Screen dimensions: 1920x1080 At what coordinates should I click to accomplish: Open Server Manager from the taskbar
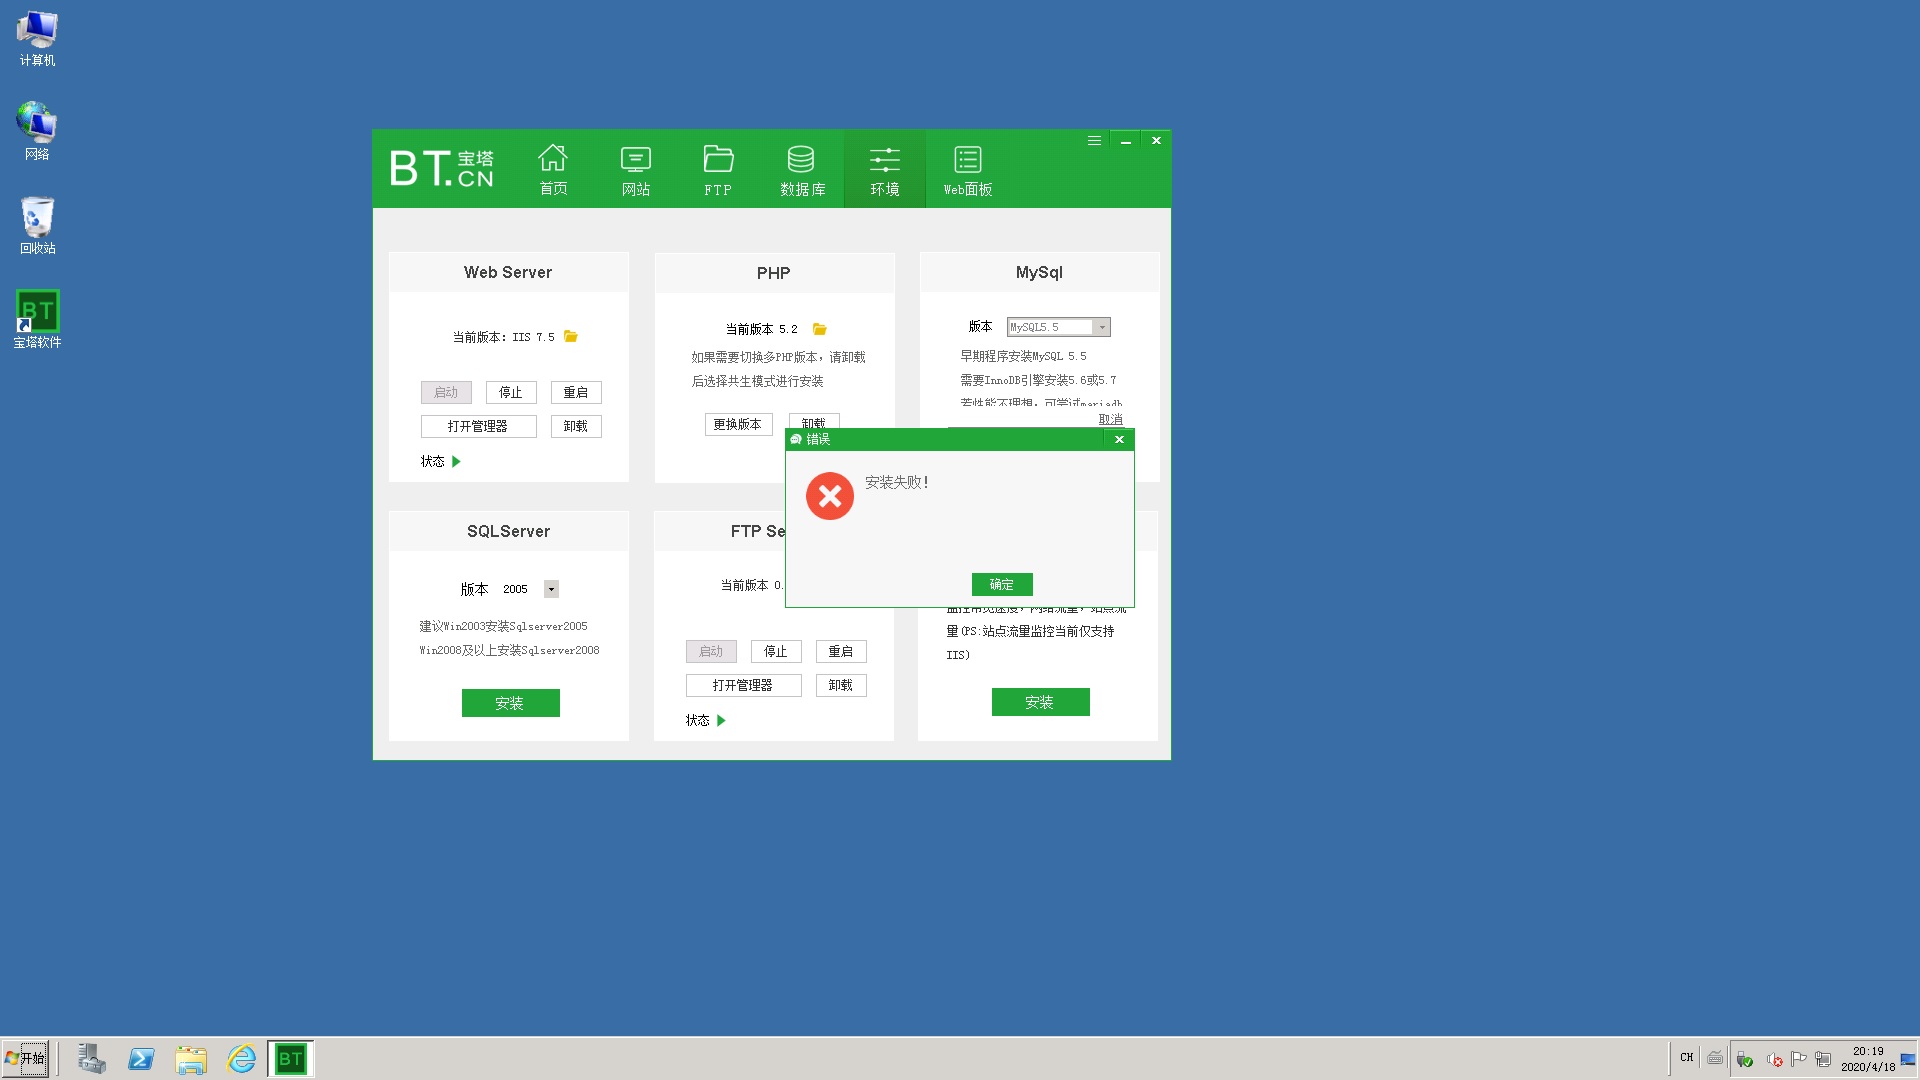click(x=92, y=1059)
